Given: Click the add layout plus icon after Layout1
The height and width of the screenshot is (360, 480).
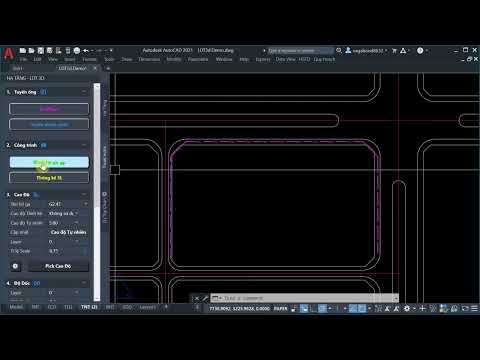Looking at the screenshot, I should tap(166, 307).
